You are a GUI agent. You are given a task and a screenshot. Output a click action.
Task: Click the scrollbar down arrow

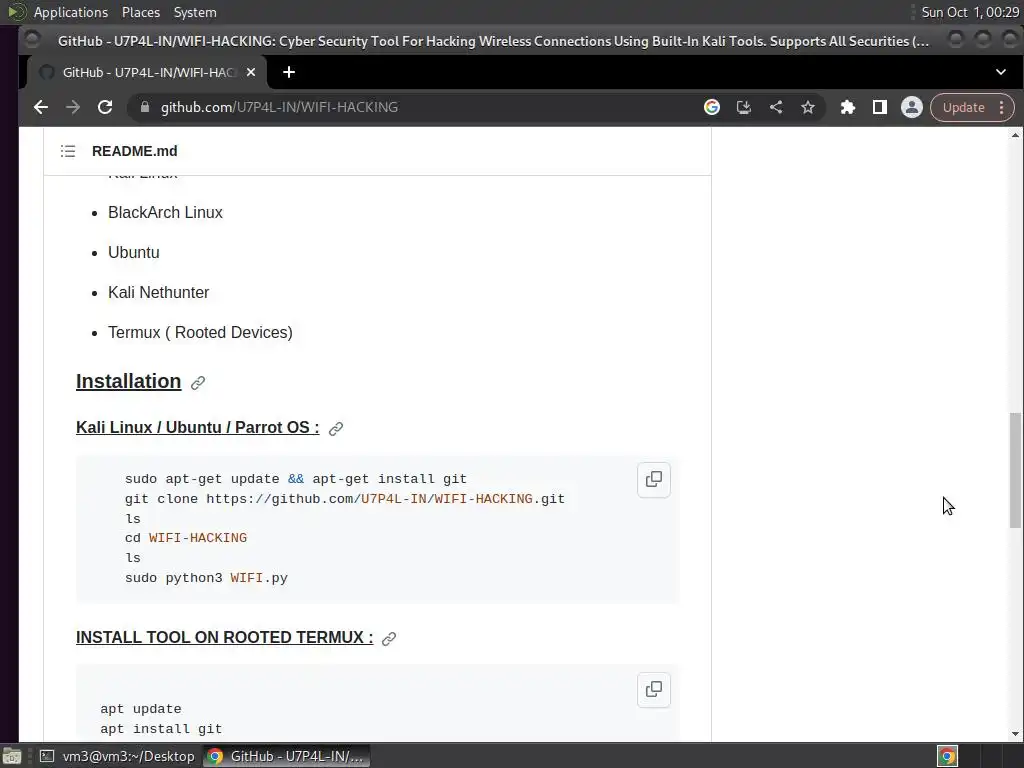click(1015, 734)
